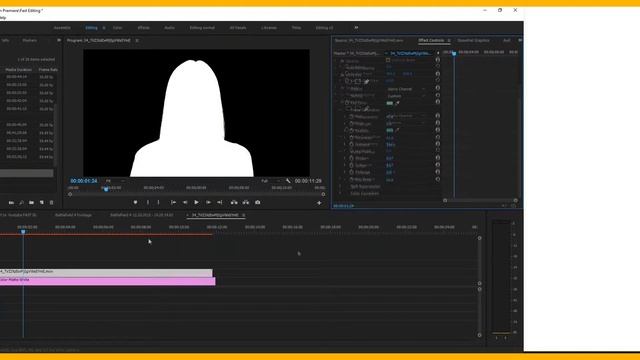640x360 pixels.
Task: Open the Essential Graphics tab
Action: (473, 40)
